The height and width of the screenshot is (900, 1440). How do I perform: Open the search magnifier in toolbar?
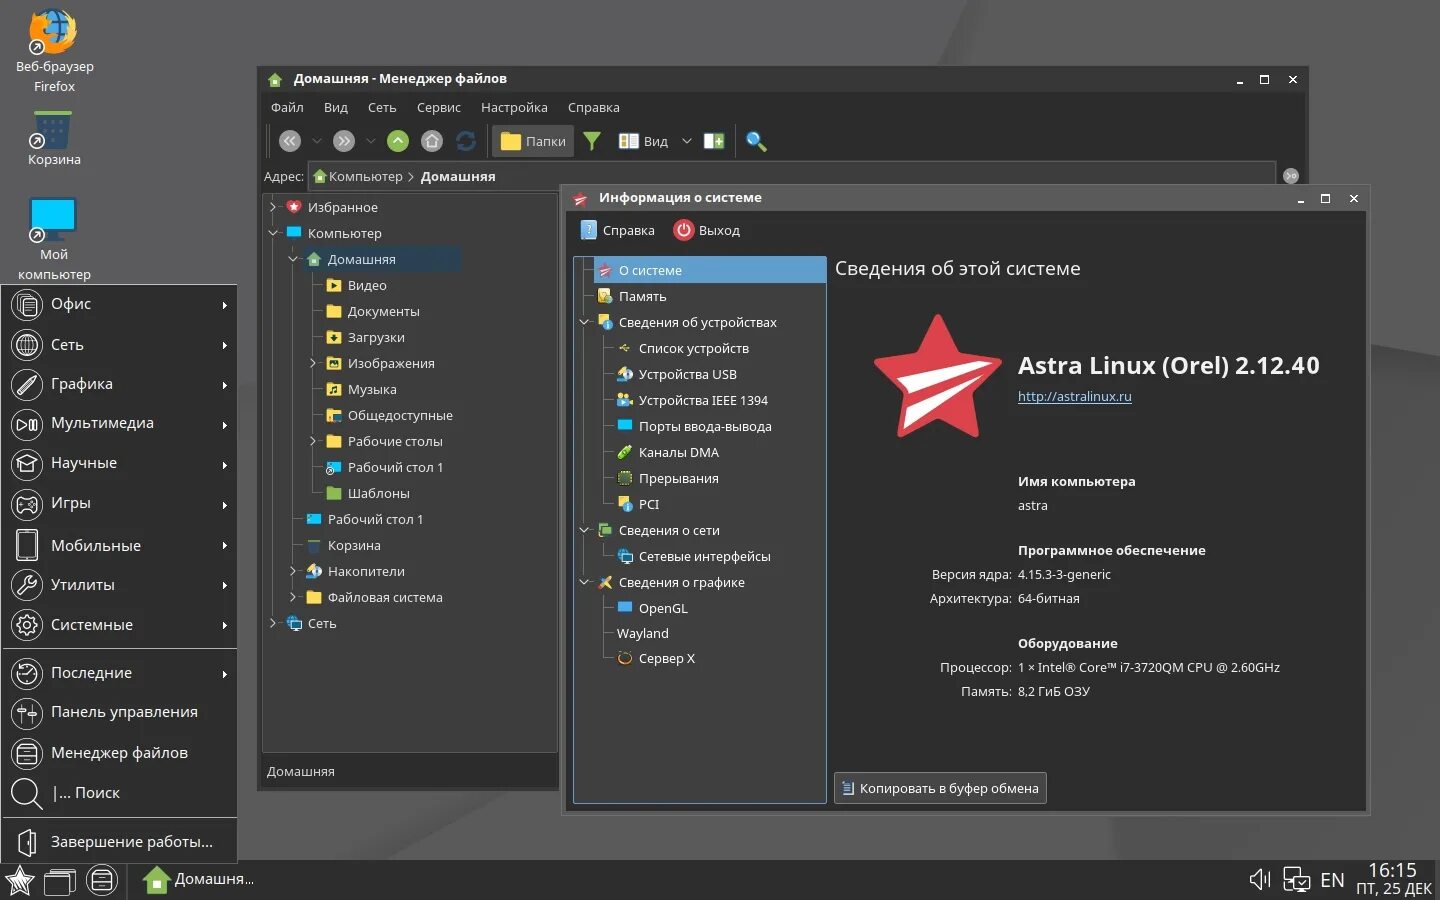point(757,141)
